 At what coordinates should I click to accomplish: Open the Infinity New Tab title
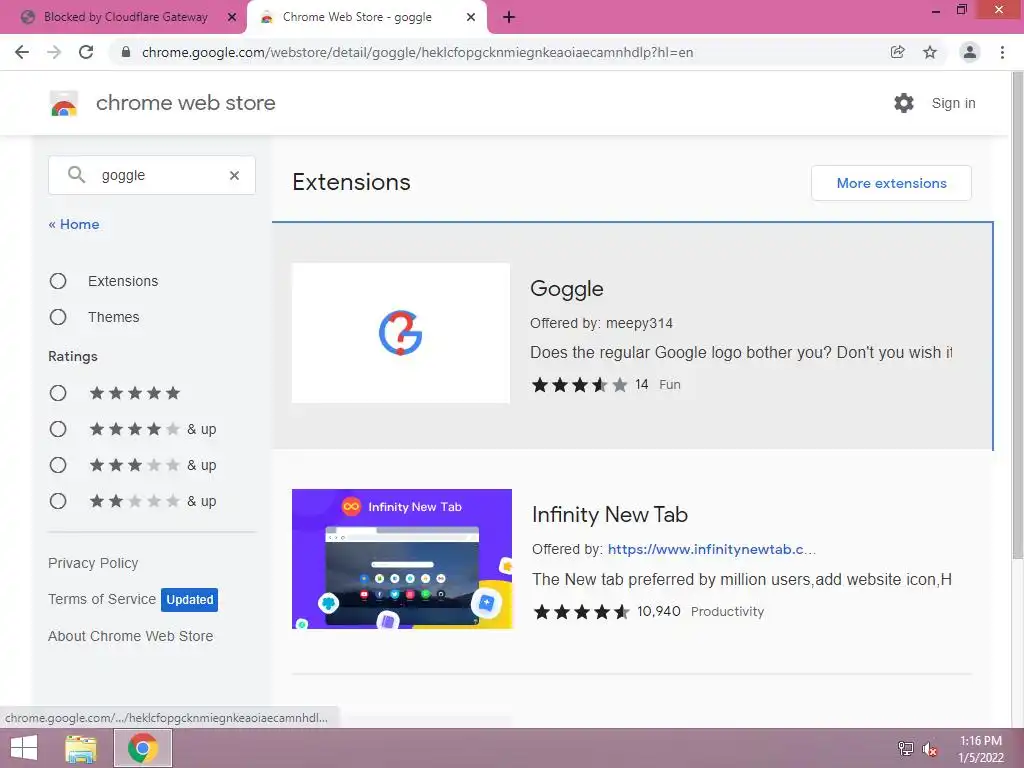tap(610, 515)
